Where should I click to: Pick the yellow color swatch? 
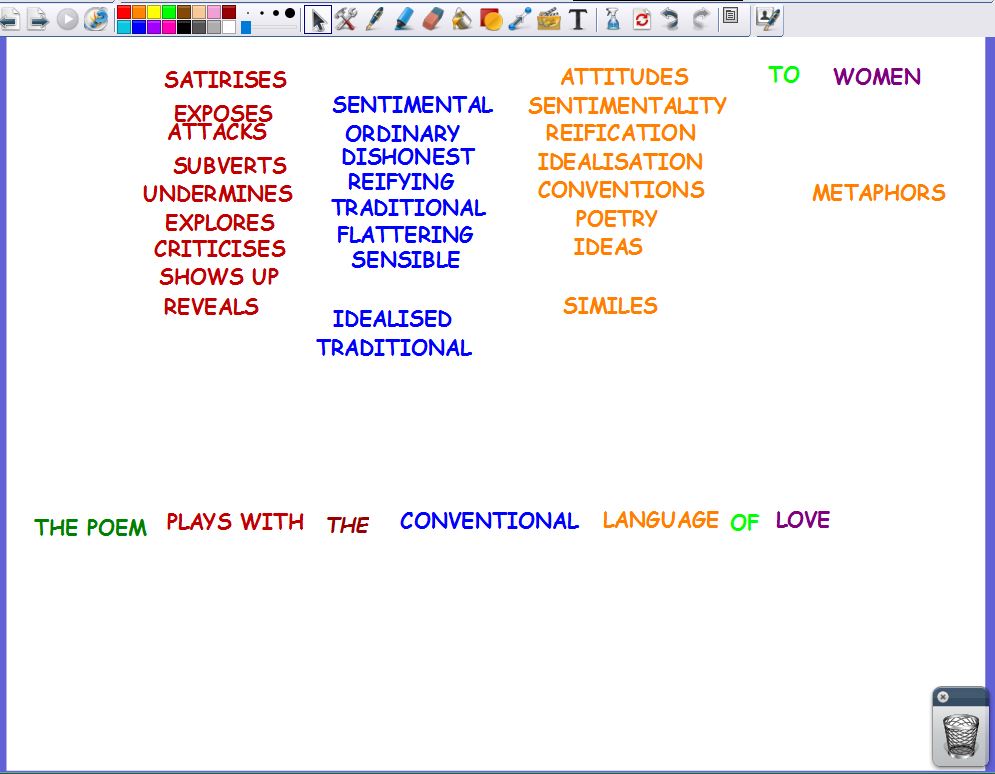[x=154, y=12]
